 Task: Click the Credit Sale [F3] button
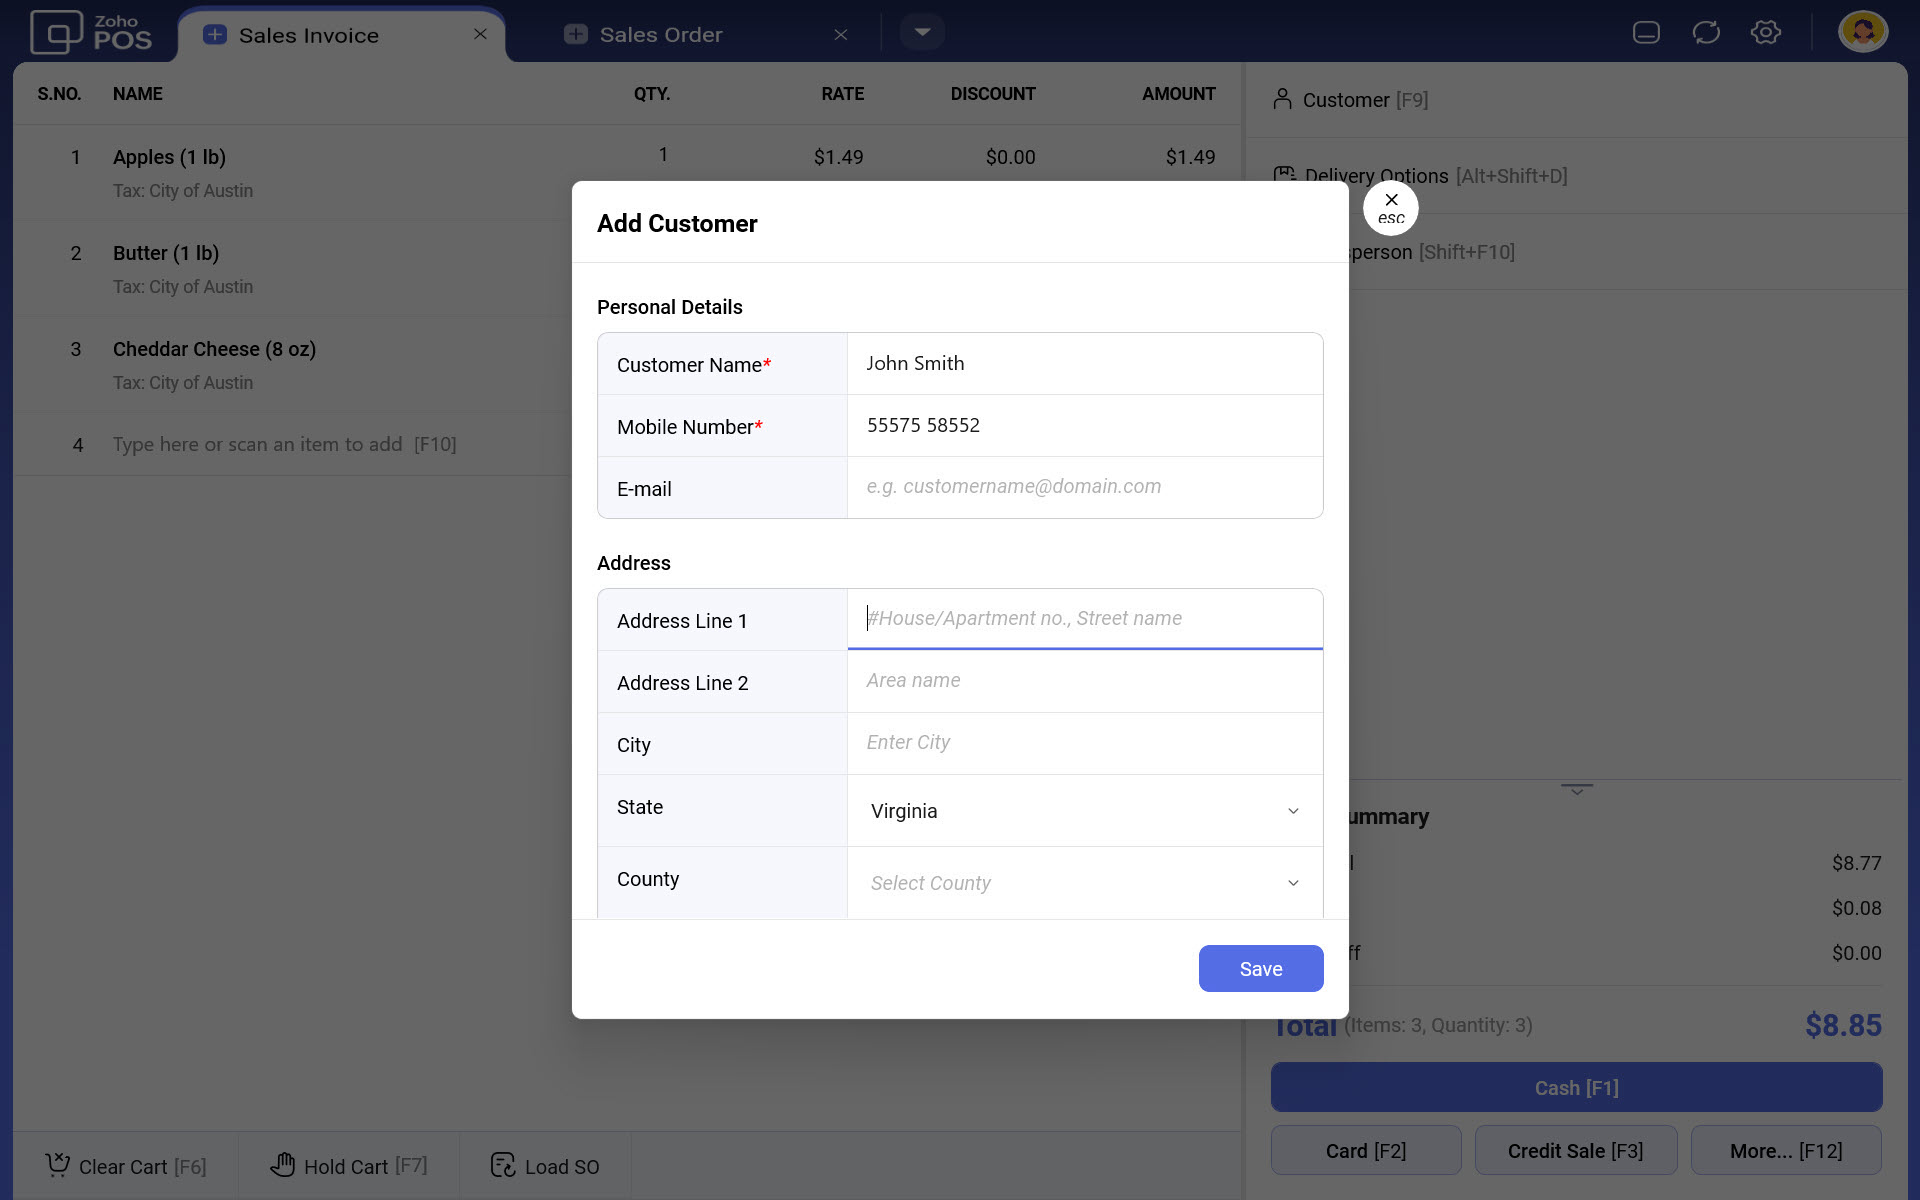click(1574, 1151)
